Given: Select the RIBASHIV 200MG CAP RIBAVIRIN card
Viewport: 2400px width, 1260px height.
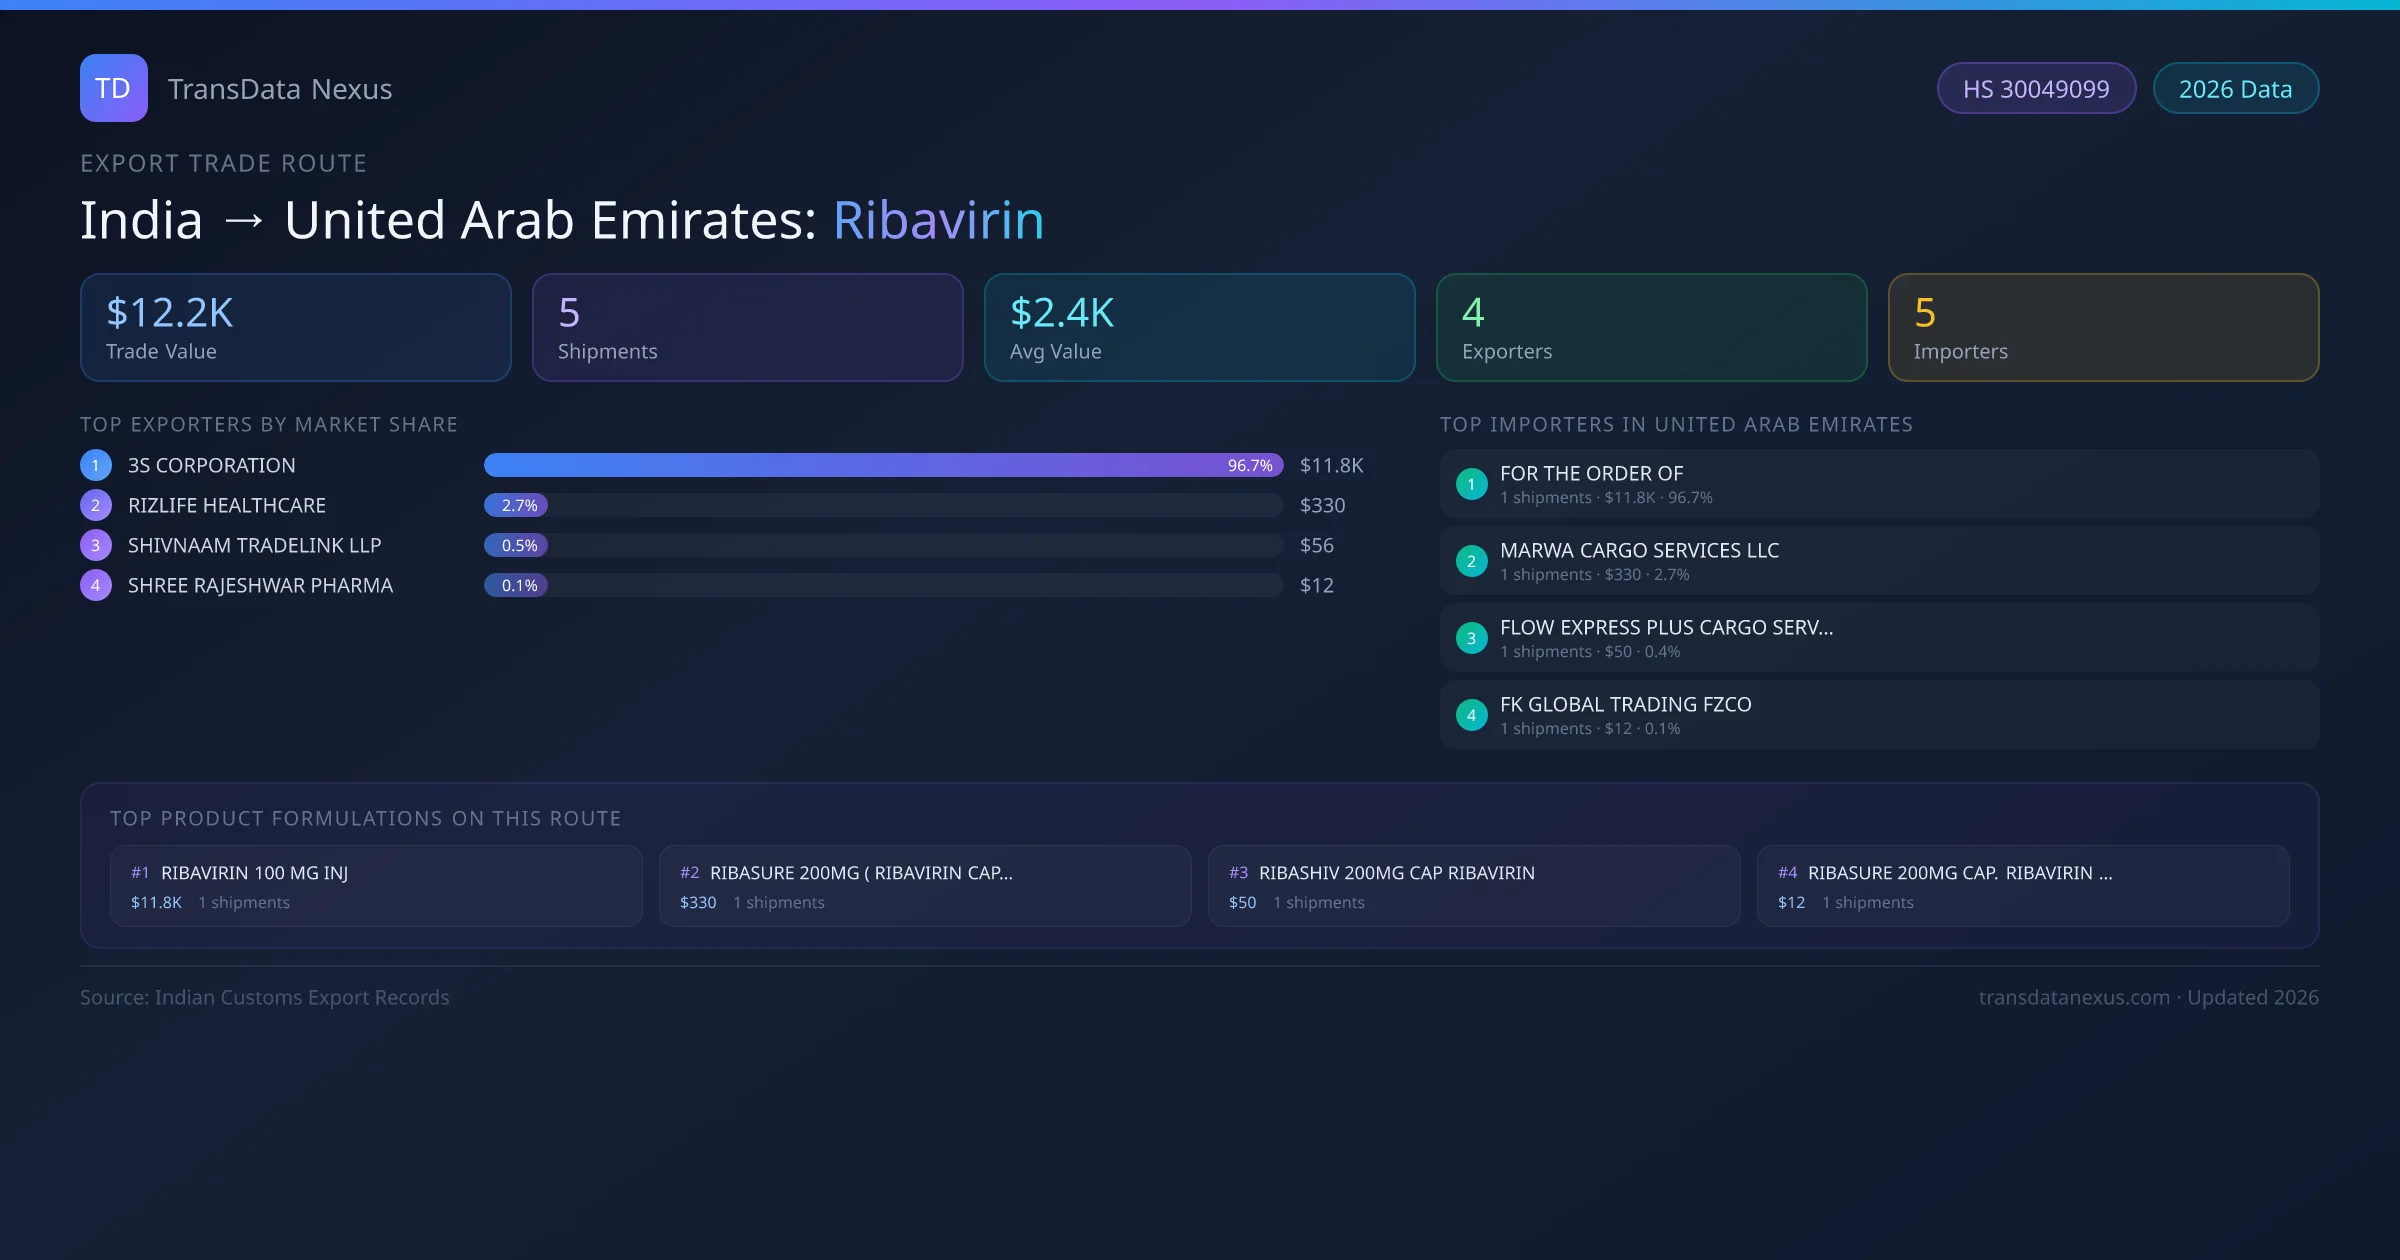Looking at the screenshot, I should tap(1474, 886).
